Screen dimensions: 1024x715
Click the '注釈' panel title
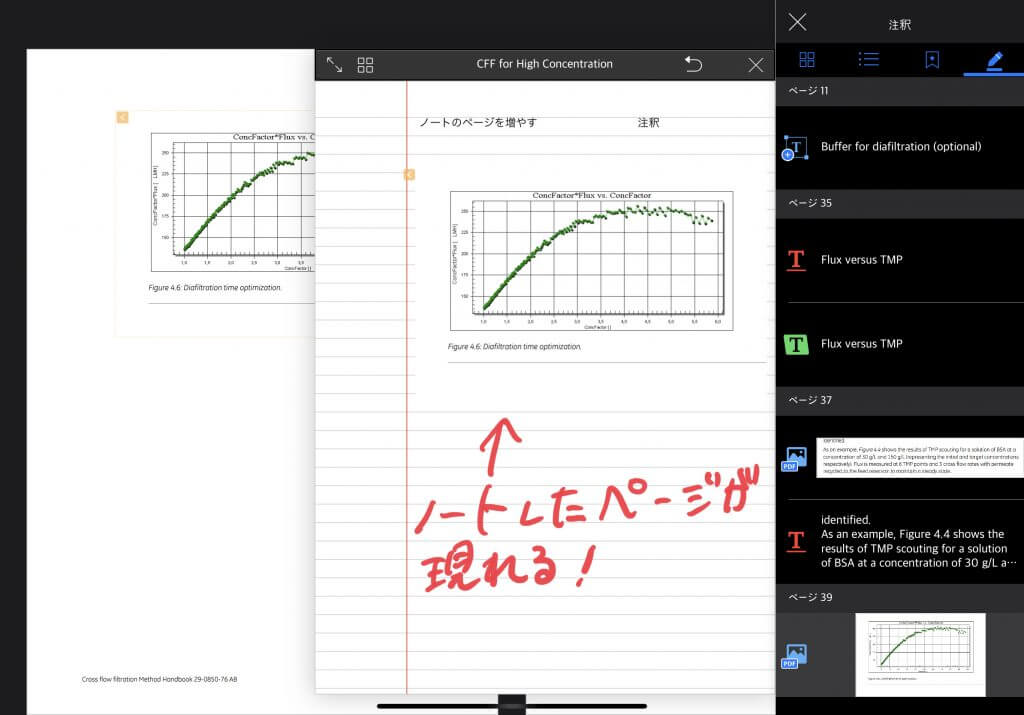click(x=899, y=25)
